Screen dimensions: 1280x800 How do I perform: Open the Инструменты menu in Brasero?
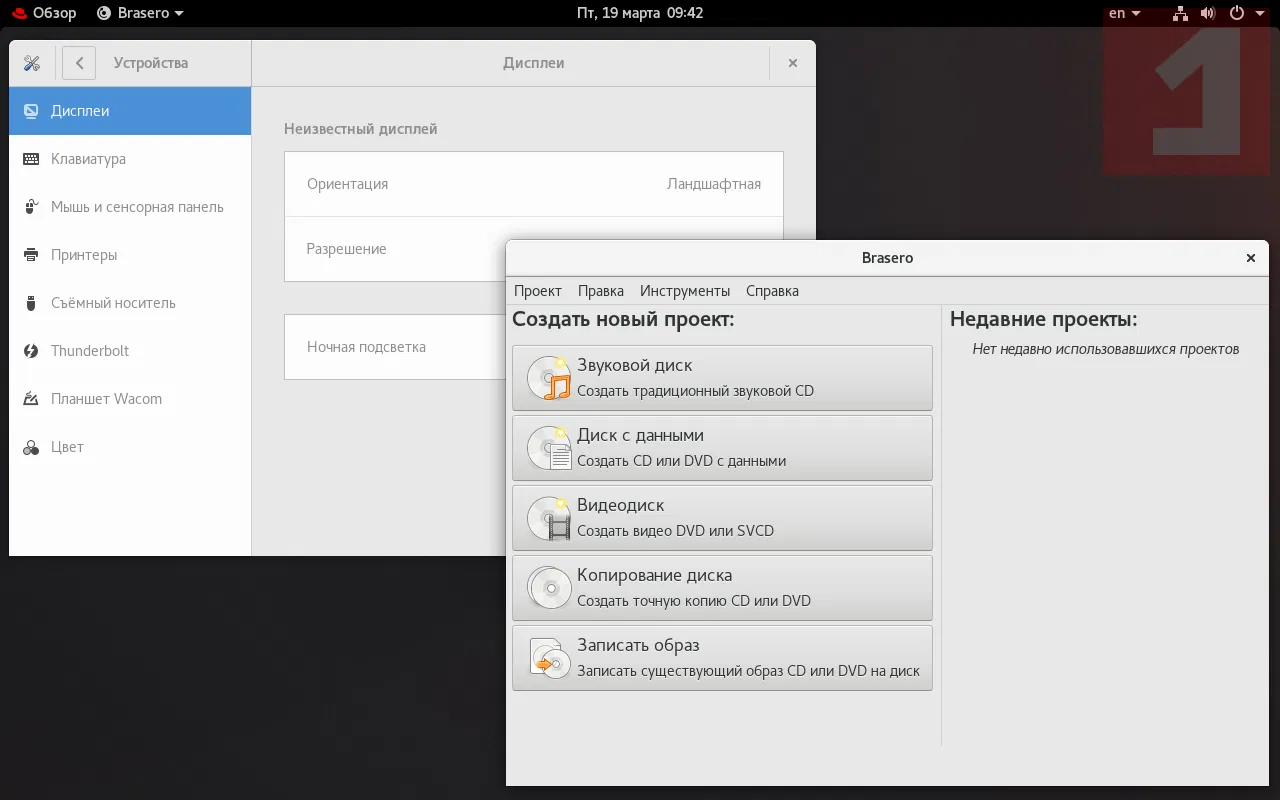click(685, 291)
